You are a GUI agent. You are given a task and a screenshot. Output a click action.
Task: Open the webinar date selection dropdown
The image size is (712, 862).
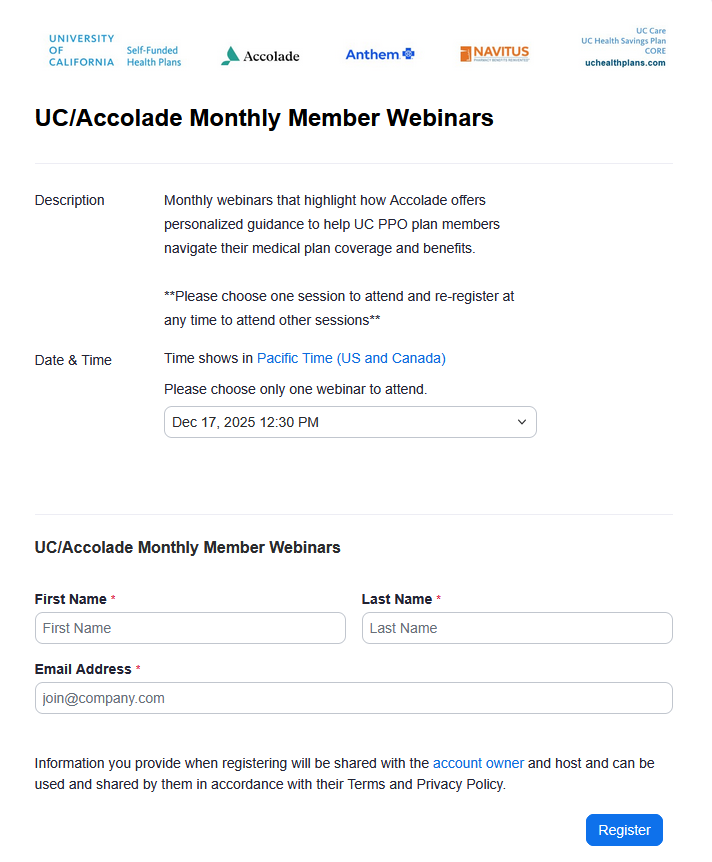pyautogui.click(x=350, y=422)
